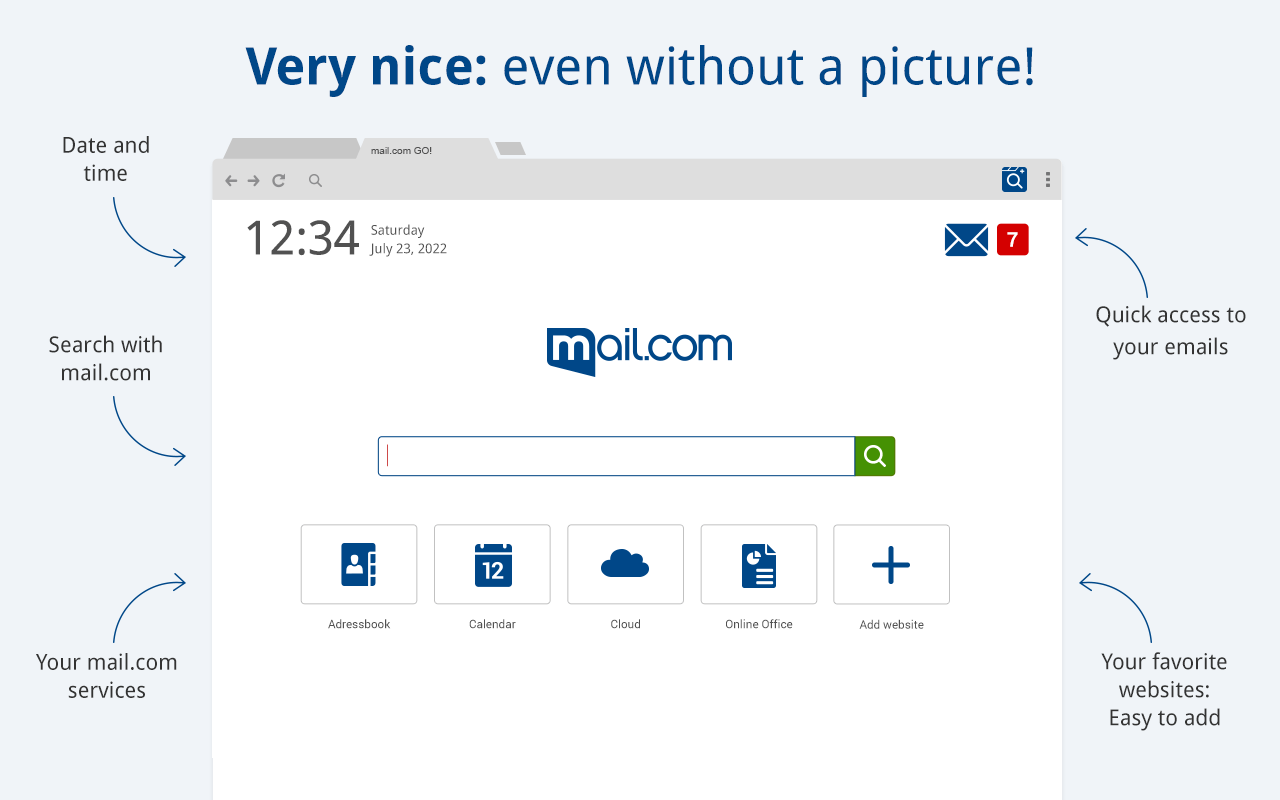Click the browser forward arrow

click(x=254, y=181)
